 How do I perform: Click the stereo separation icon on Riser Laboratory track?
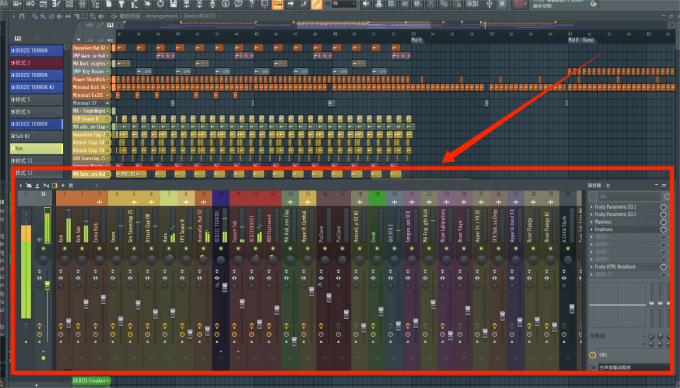point(442,278)
